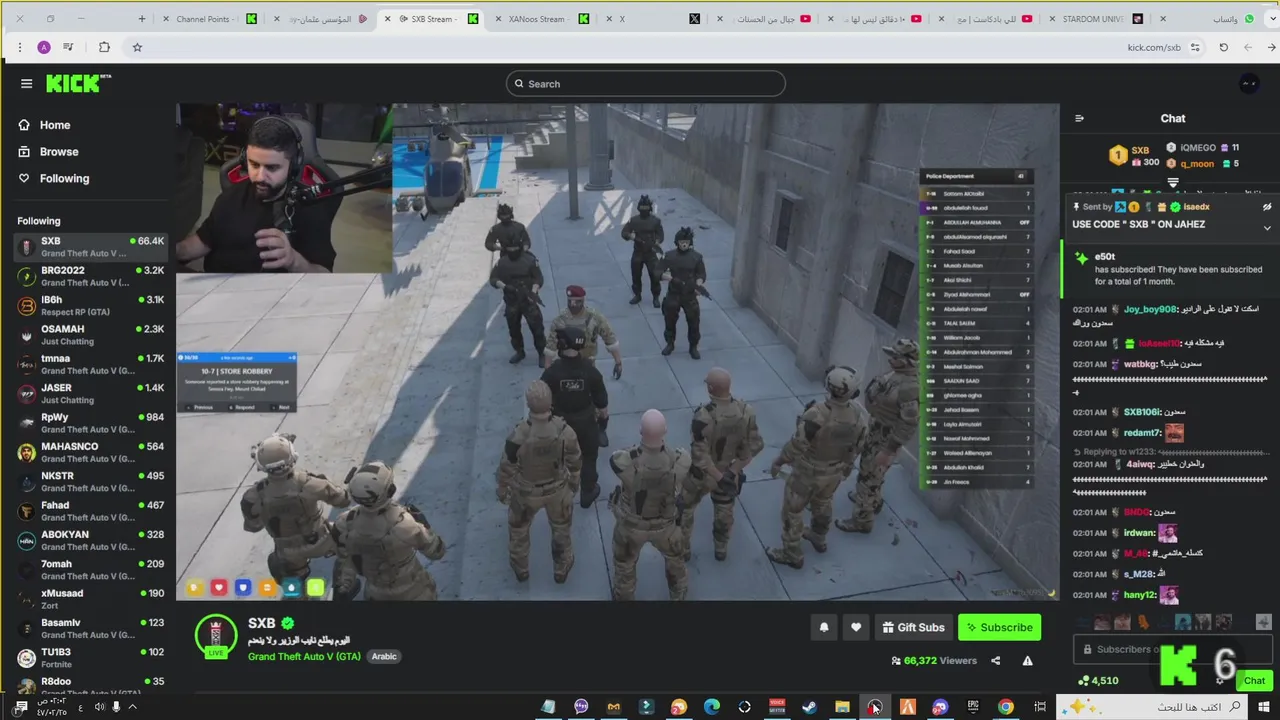Open File Explorer from taskbar
1280x720 pixels.
tap(842, 707)
